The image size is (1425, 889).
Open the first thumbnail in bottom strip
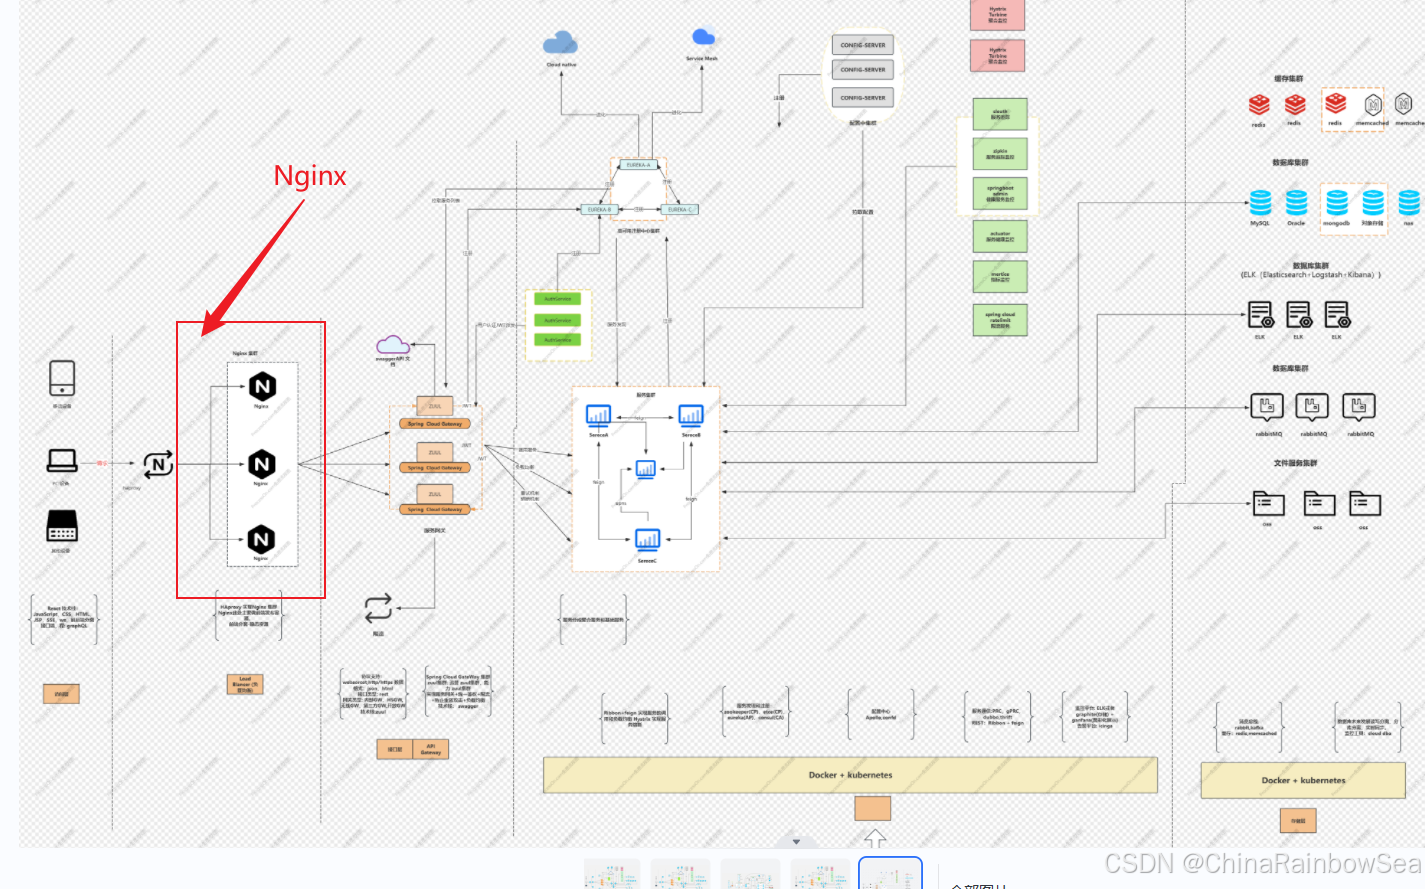pyautogui.click(x=612, y=875)
